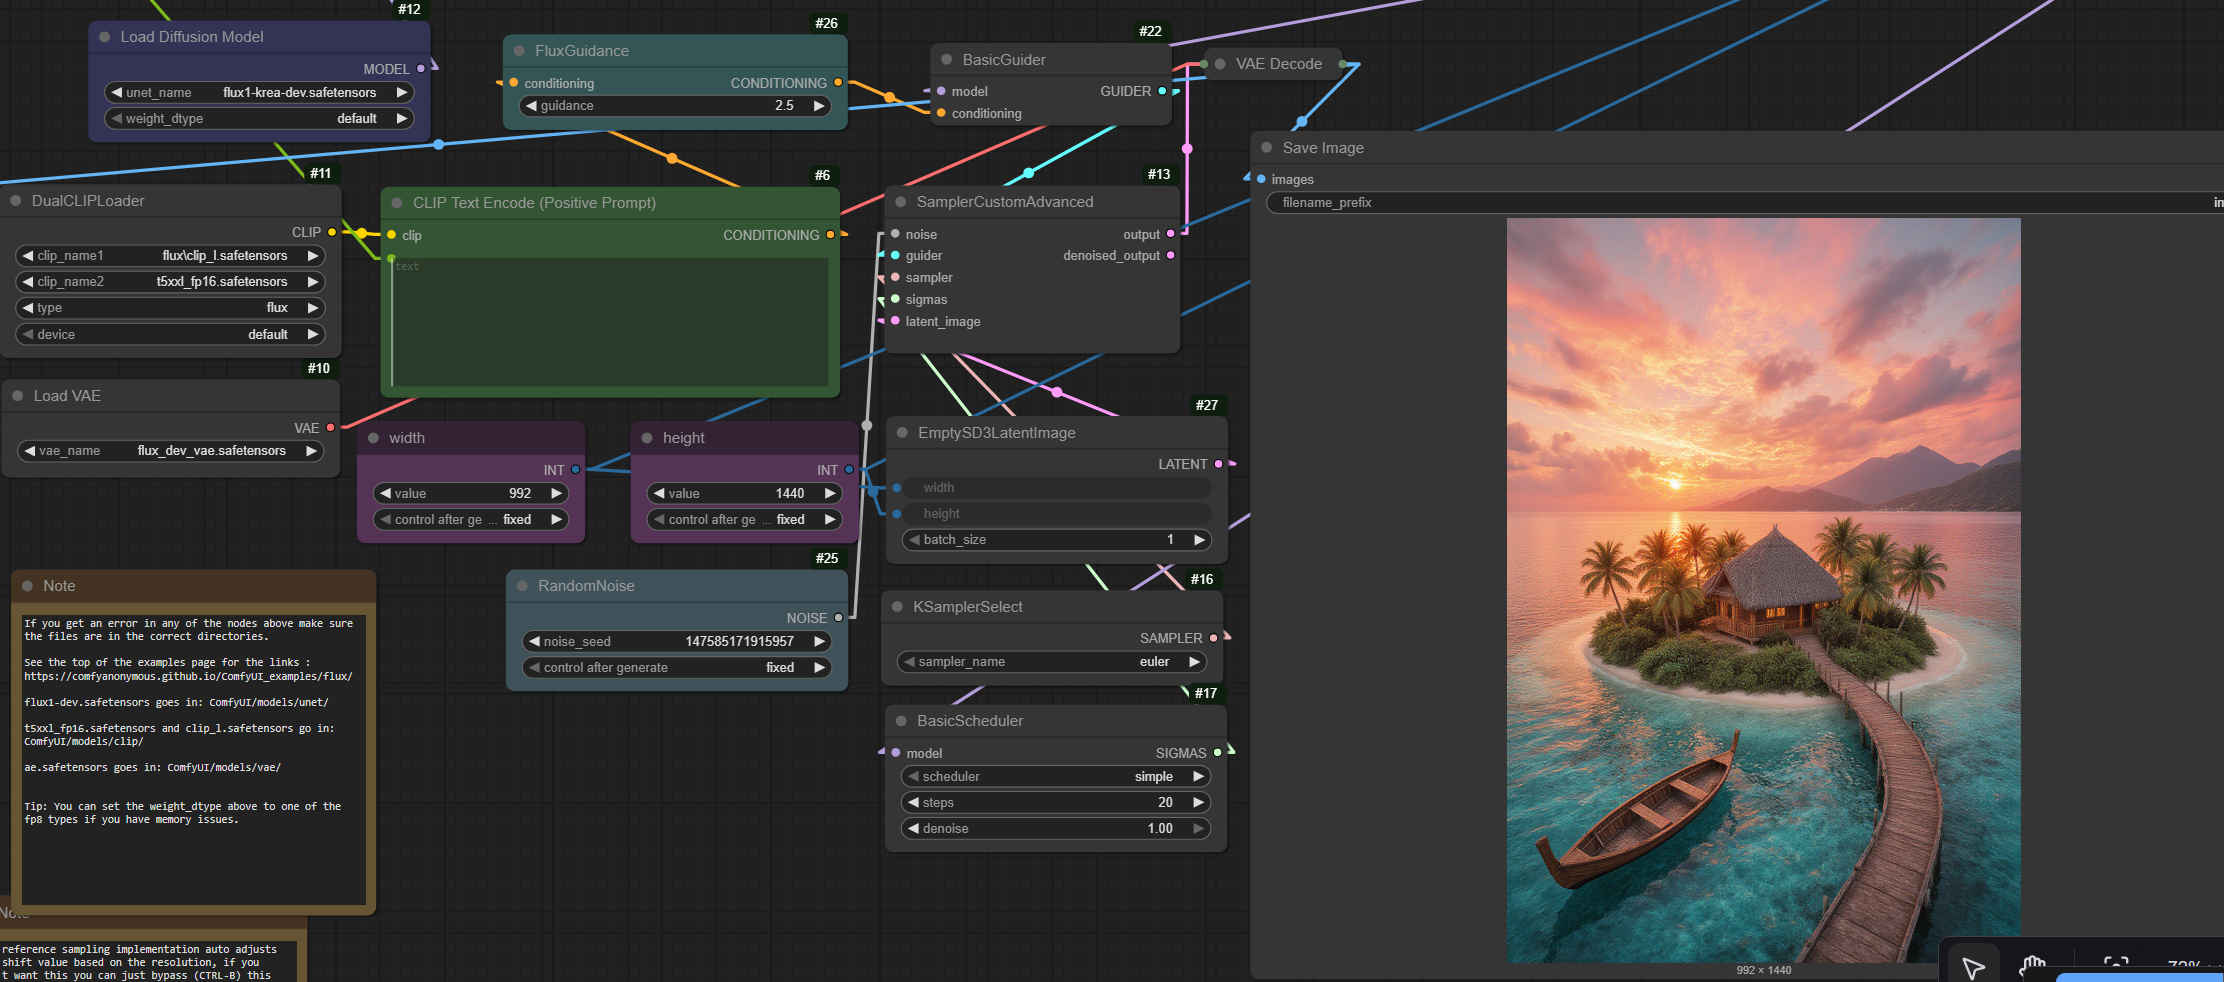
Task: Click the right arrow on clip_name1
Action: pyautogui.click(x=313, y=255)
